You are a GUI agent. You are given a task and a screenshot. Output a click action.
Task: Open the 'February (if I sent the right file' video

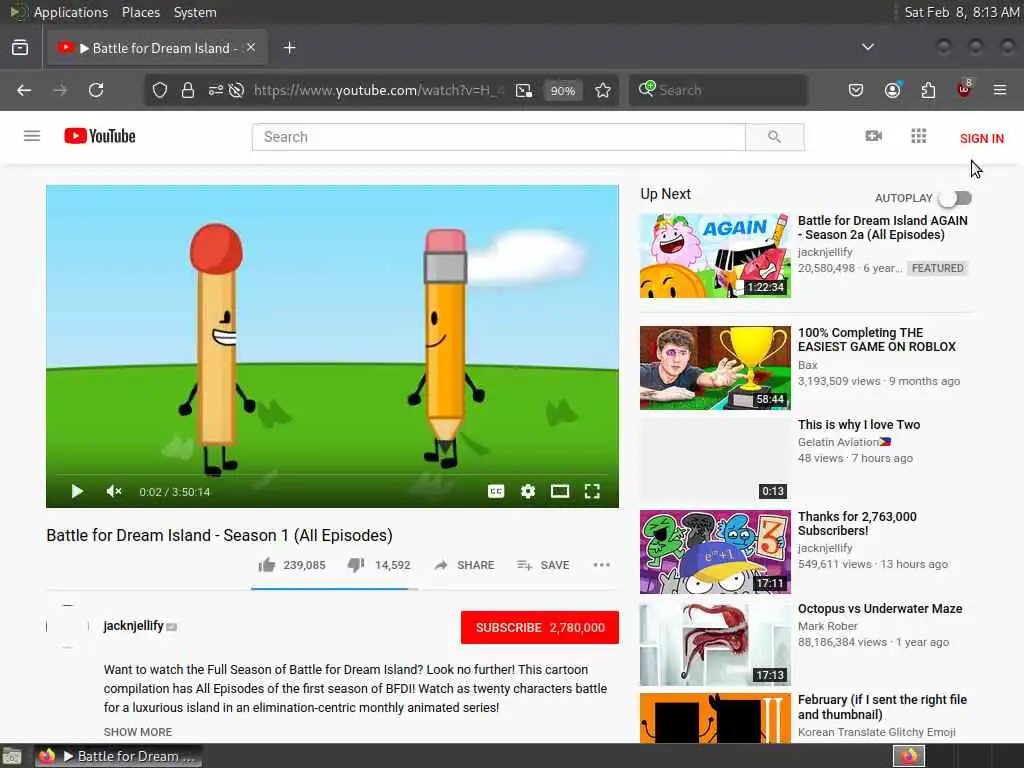882,707
